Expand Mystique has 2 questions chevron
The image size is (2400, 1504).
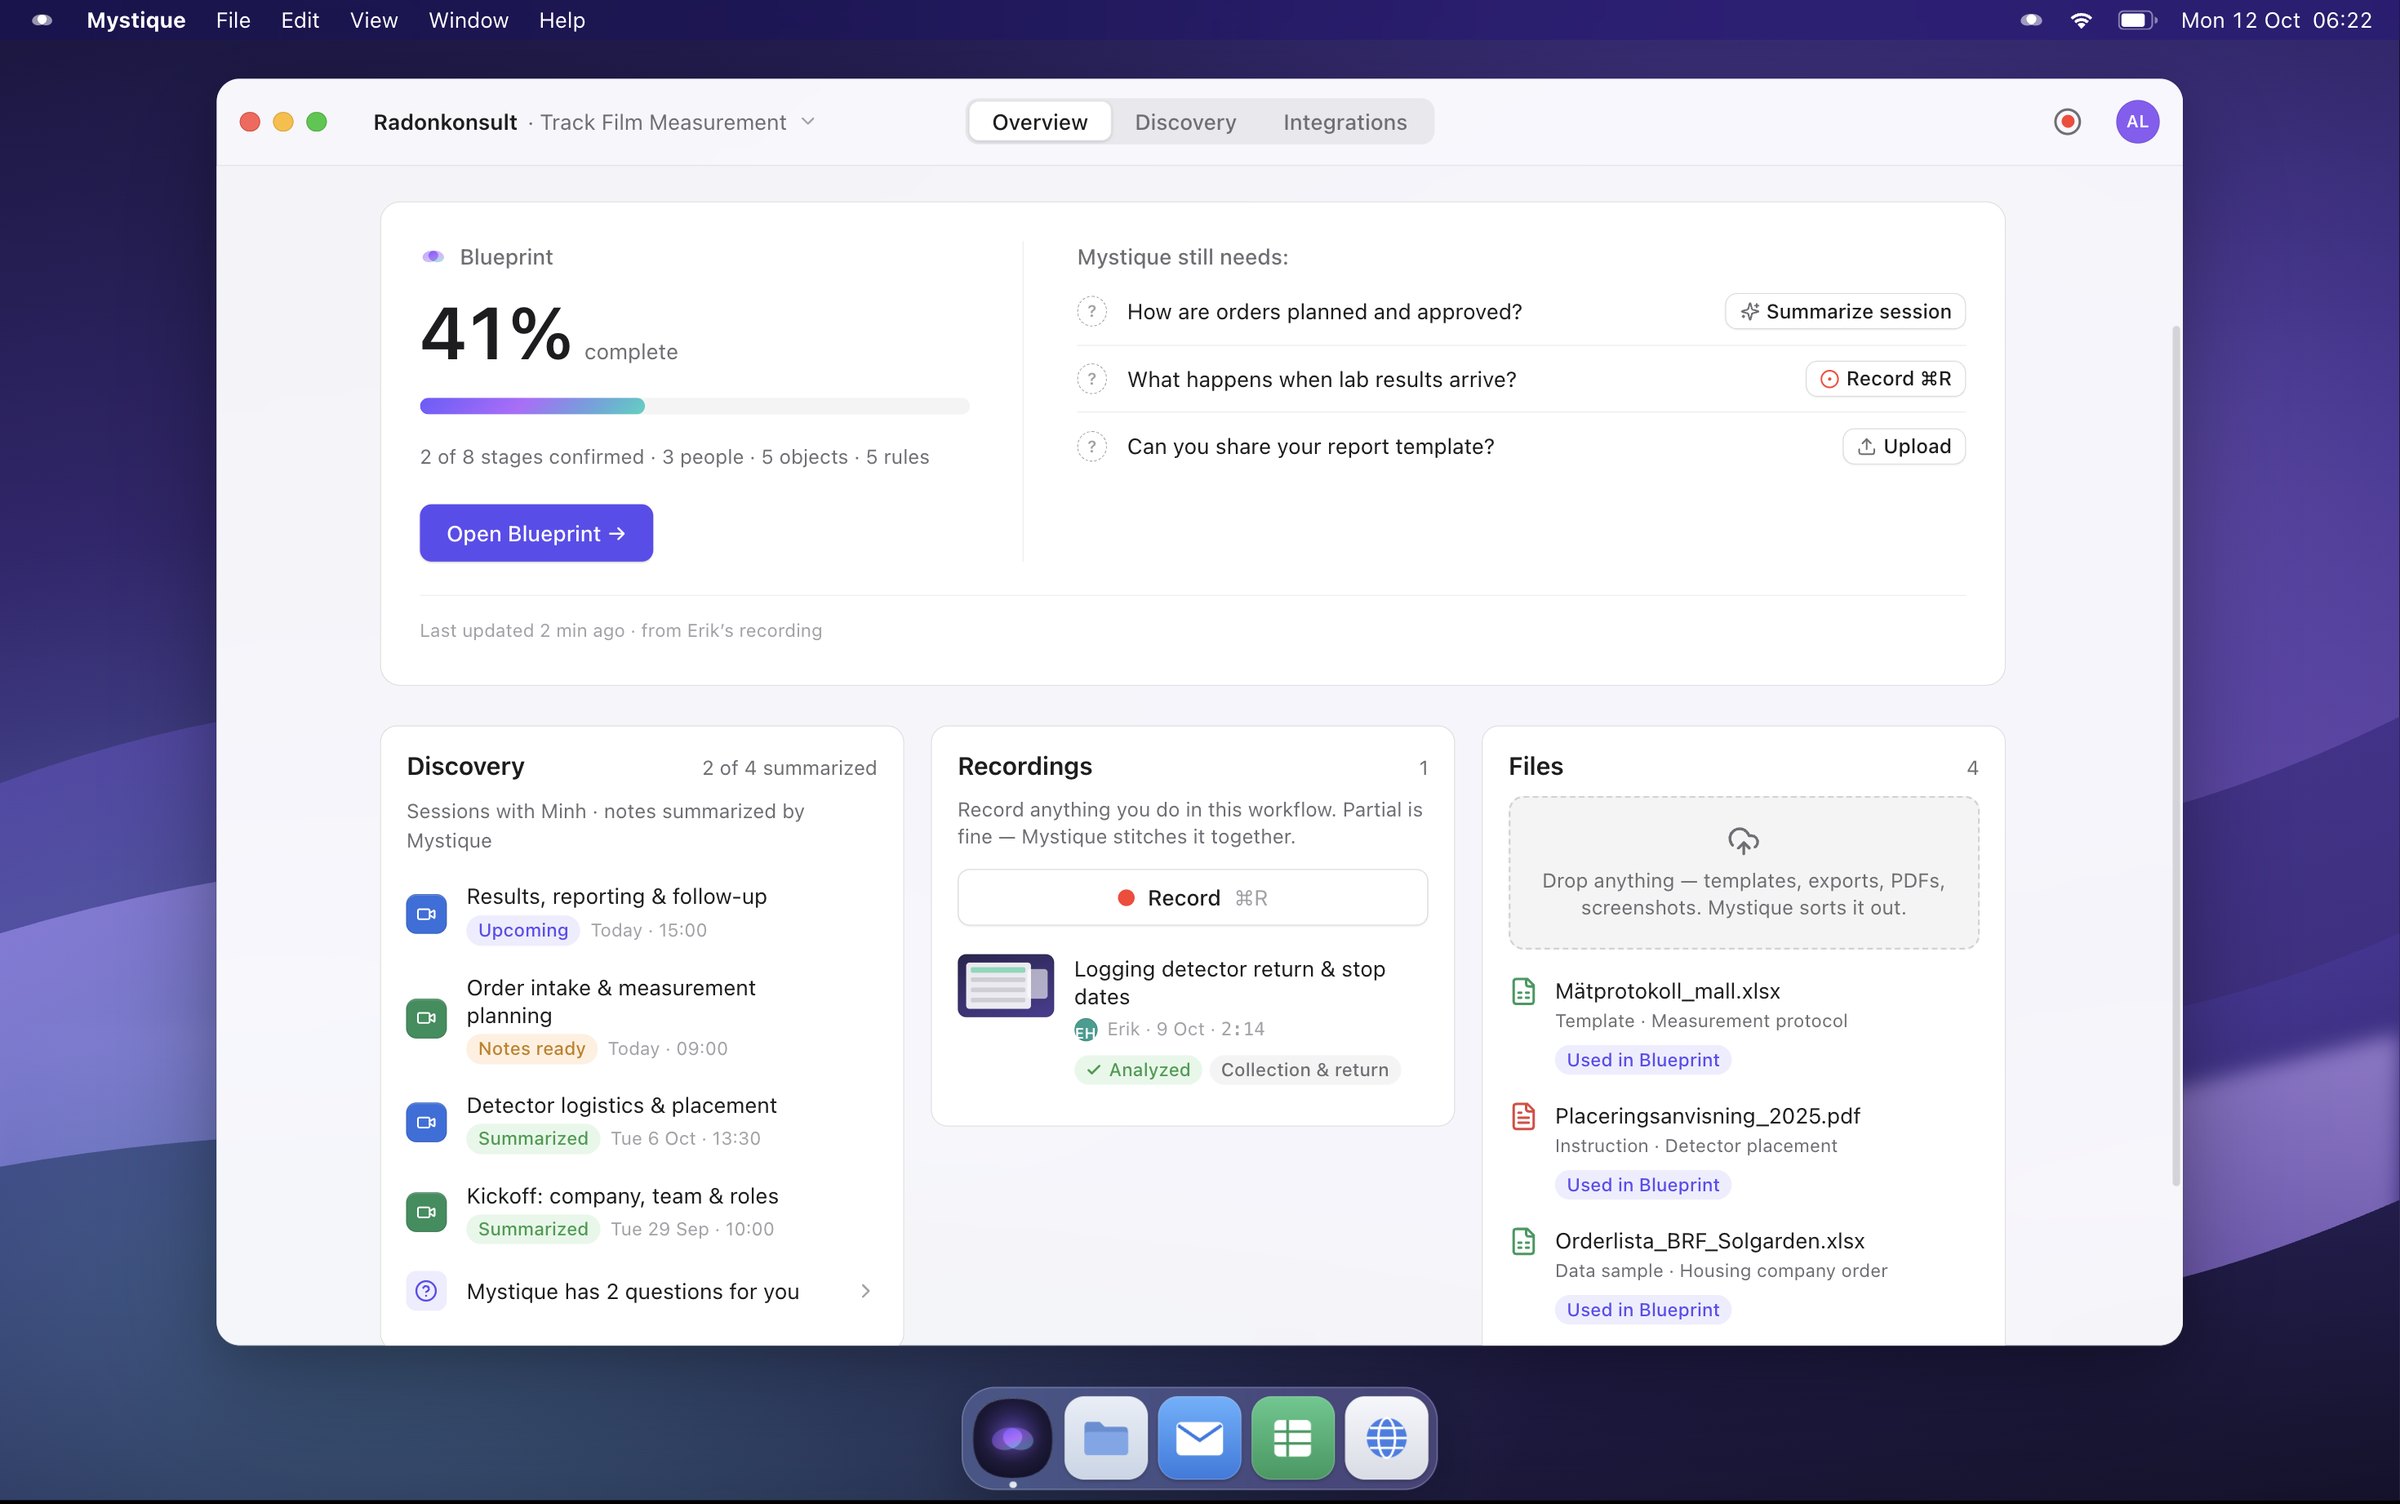coord(865,1291)
